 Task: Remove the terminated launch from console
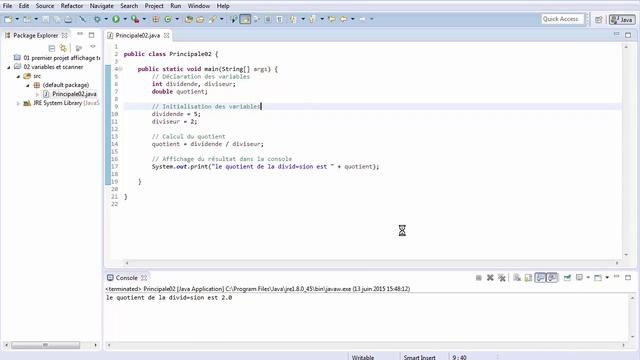pyautogui.click(x=490, y=278)
